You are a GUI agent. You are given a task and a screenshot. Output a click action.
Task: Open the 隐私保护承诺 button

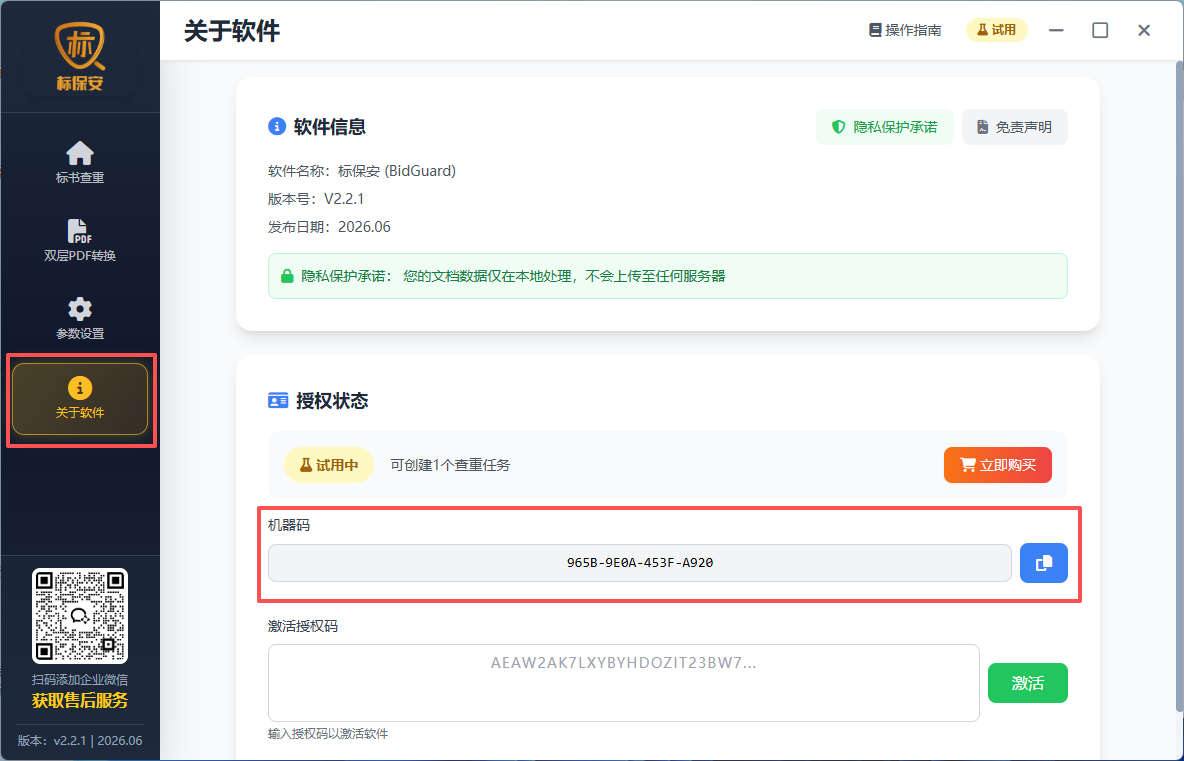pos(884,127)
